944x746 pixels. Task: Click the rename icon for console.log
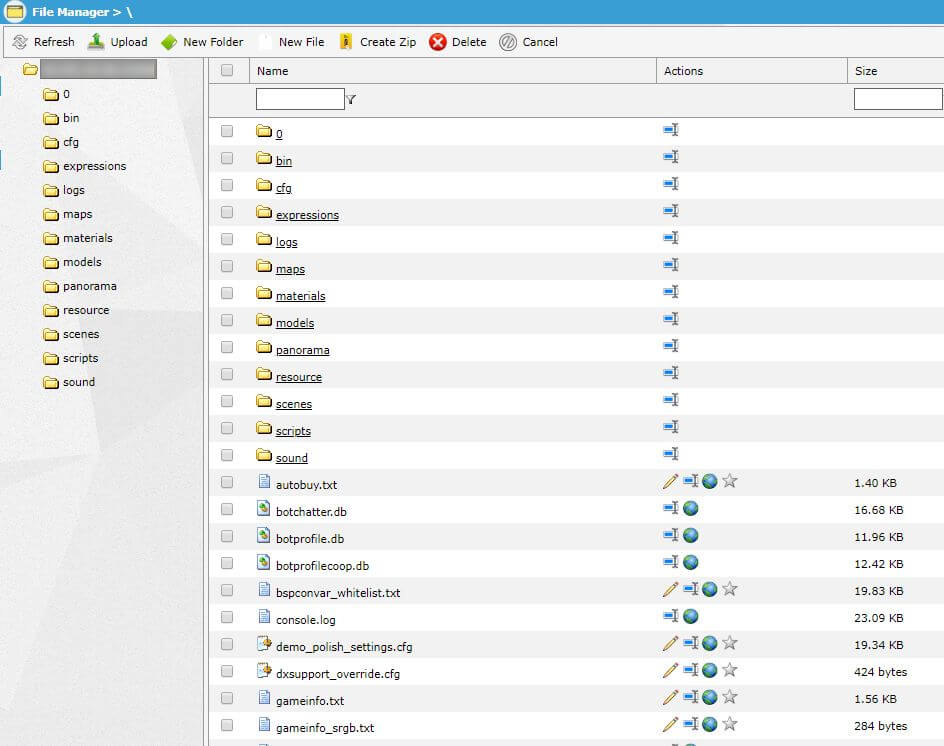(x=671, y=616)
